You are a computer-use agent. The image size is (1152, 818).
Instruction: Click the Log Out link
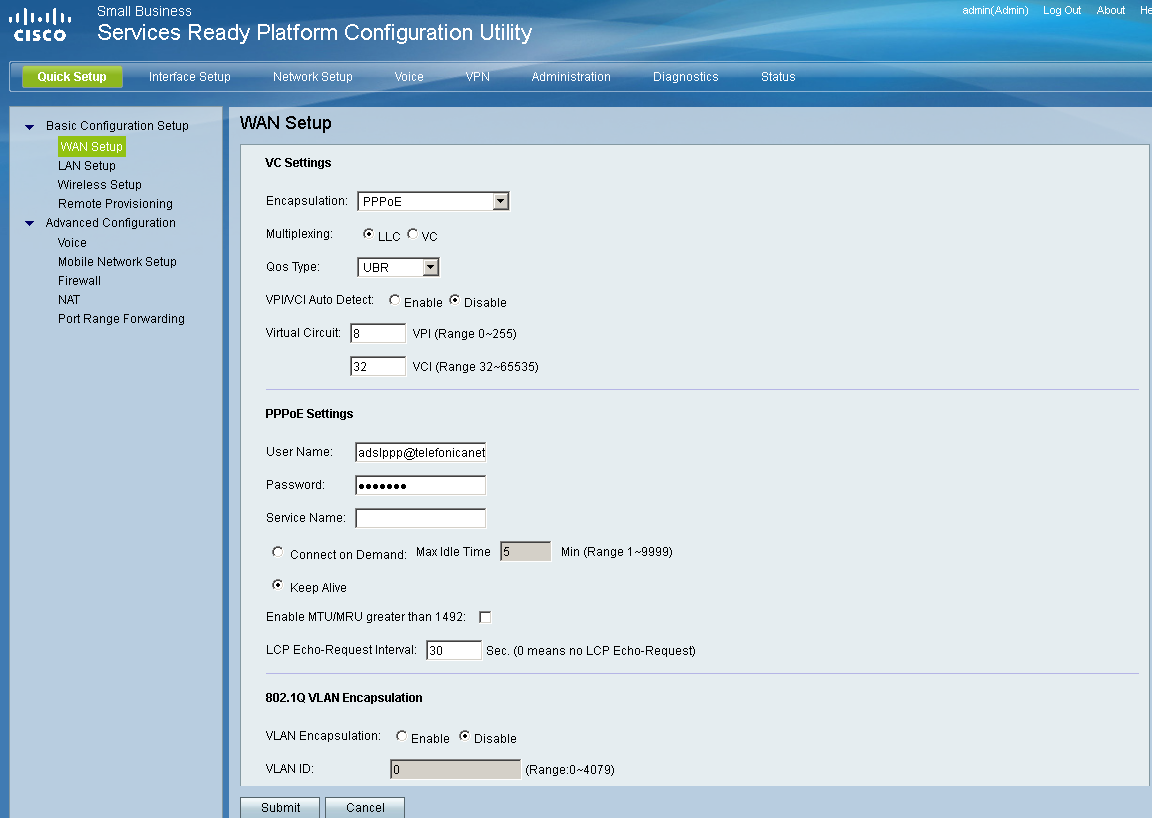(x=1062, y=10)
